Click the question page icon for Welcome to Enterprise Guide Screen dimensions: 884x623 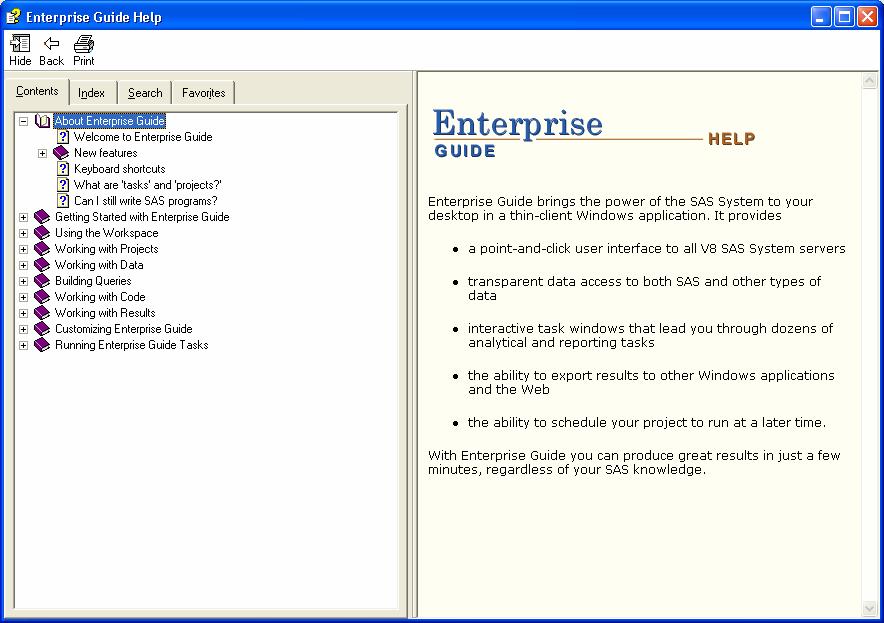point(63,137)
